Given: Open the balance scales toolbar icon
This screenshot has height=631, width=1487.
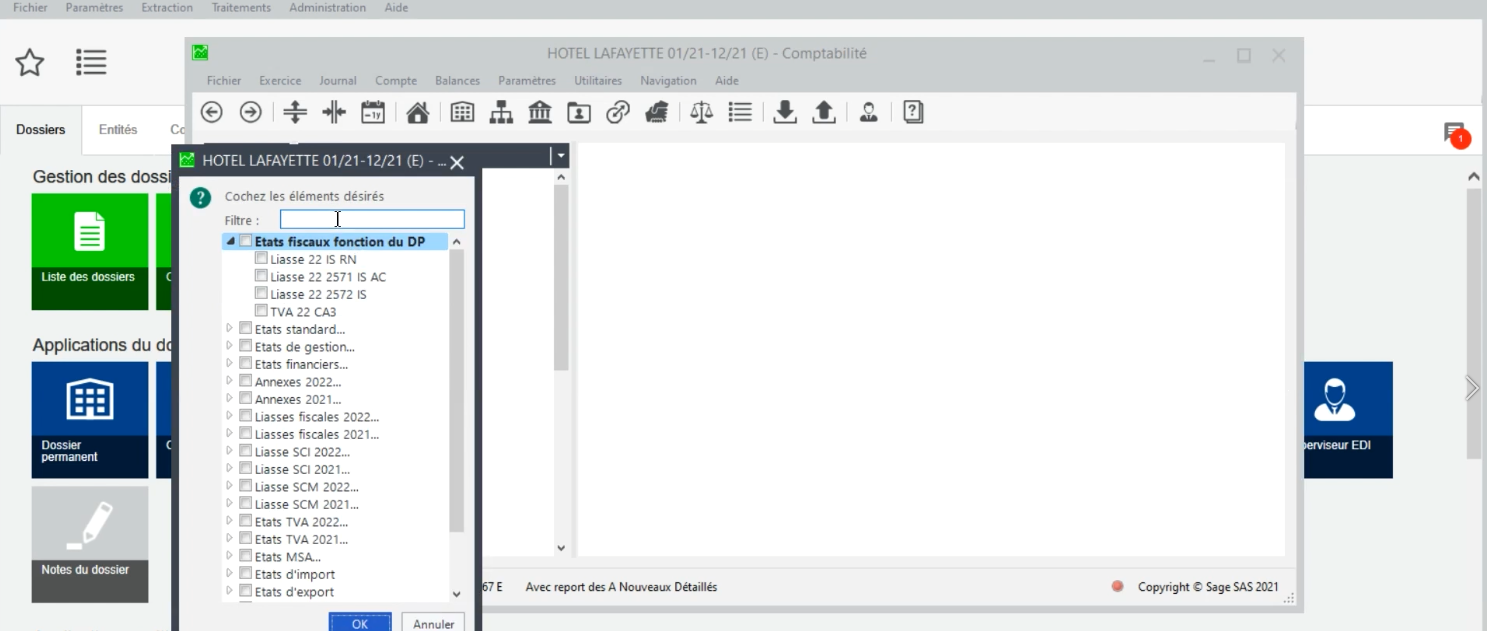Looking at the screenshot, I should (x=702, y=113).
